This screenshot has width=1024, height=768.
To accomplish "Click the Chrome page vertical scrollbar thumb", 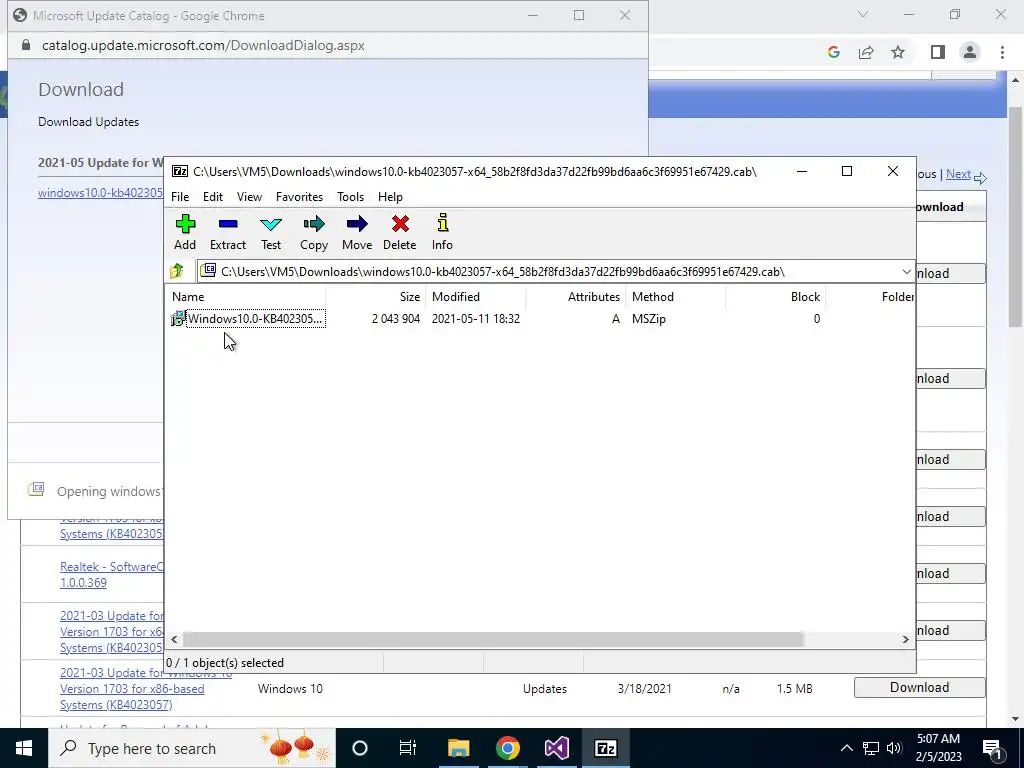I will coord(1016,216).
